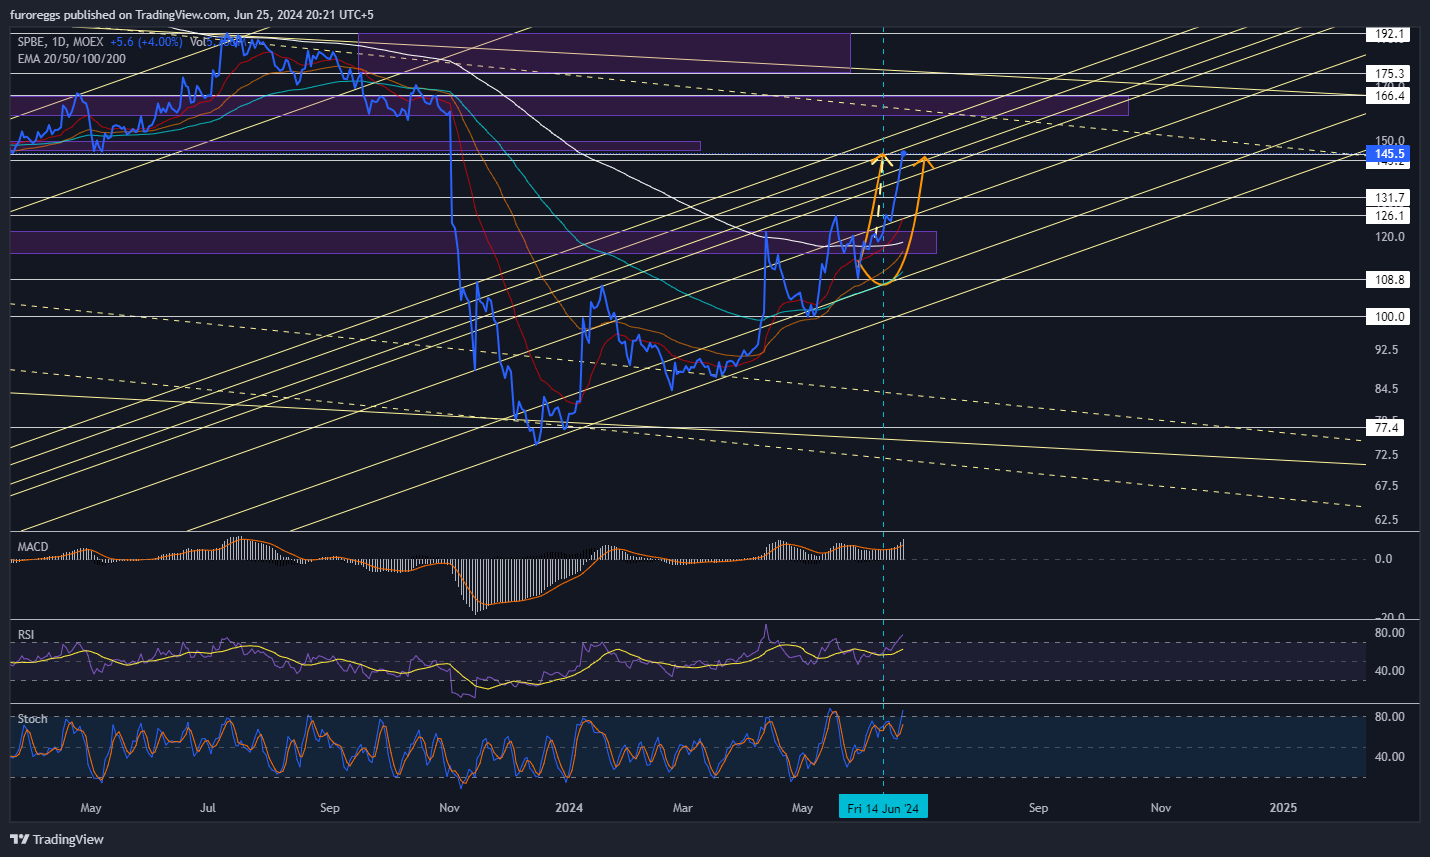The height and width of the screenshot is (857, 1430).
Task: Click the highlighted "Fri 14 Jun '24" date marker
Action: [x=883, y=808]
